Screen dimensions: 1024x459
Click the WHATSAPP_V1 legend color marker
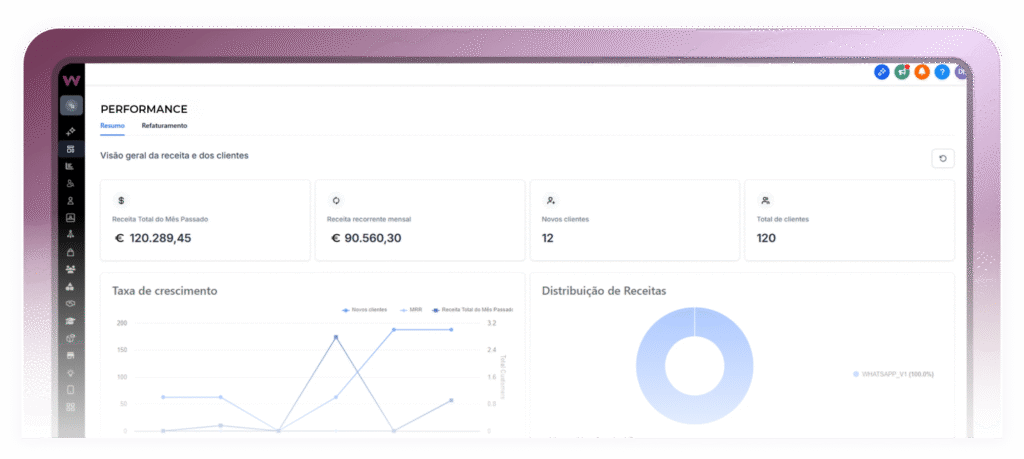[x=856, y=374]
